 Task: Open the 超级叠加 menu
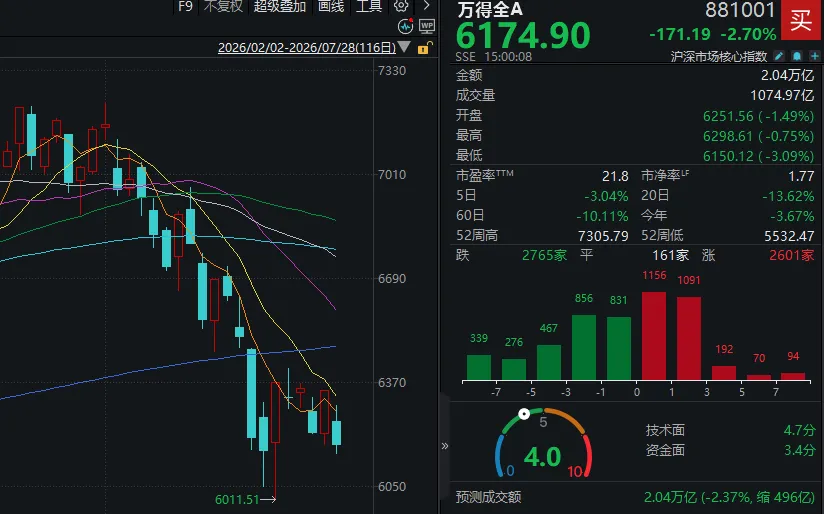coord(280,6)
